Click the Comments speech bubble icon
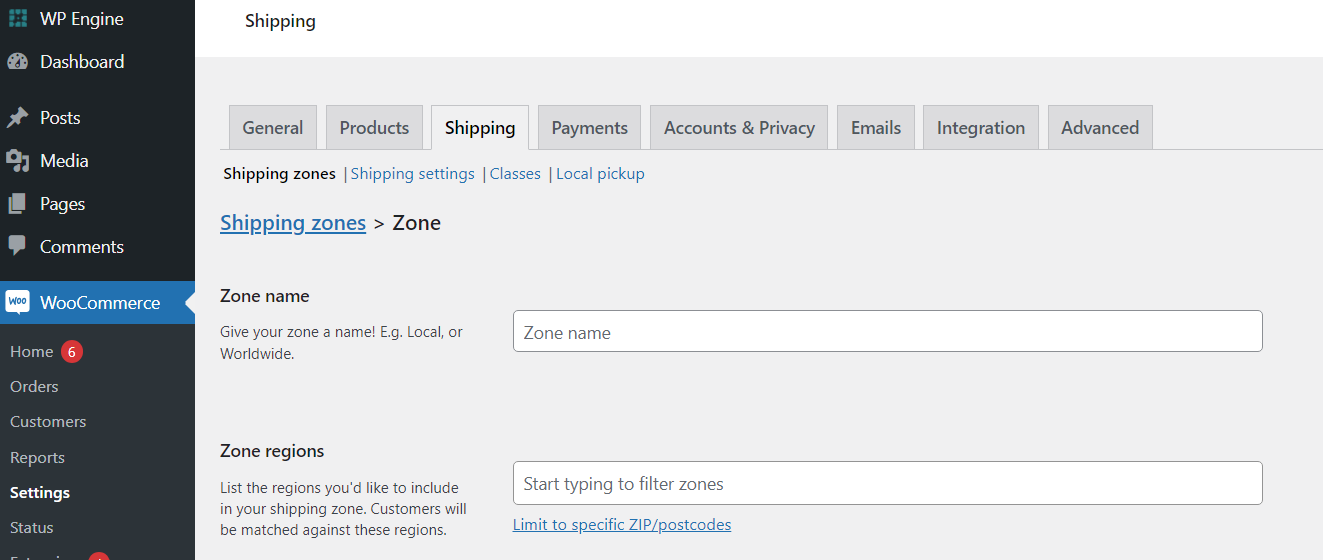1323x560 pixels. pos(17,246)
